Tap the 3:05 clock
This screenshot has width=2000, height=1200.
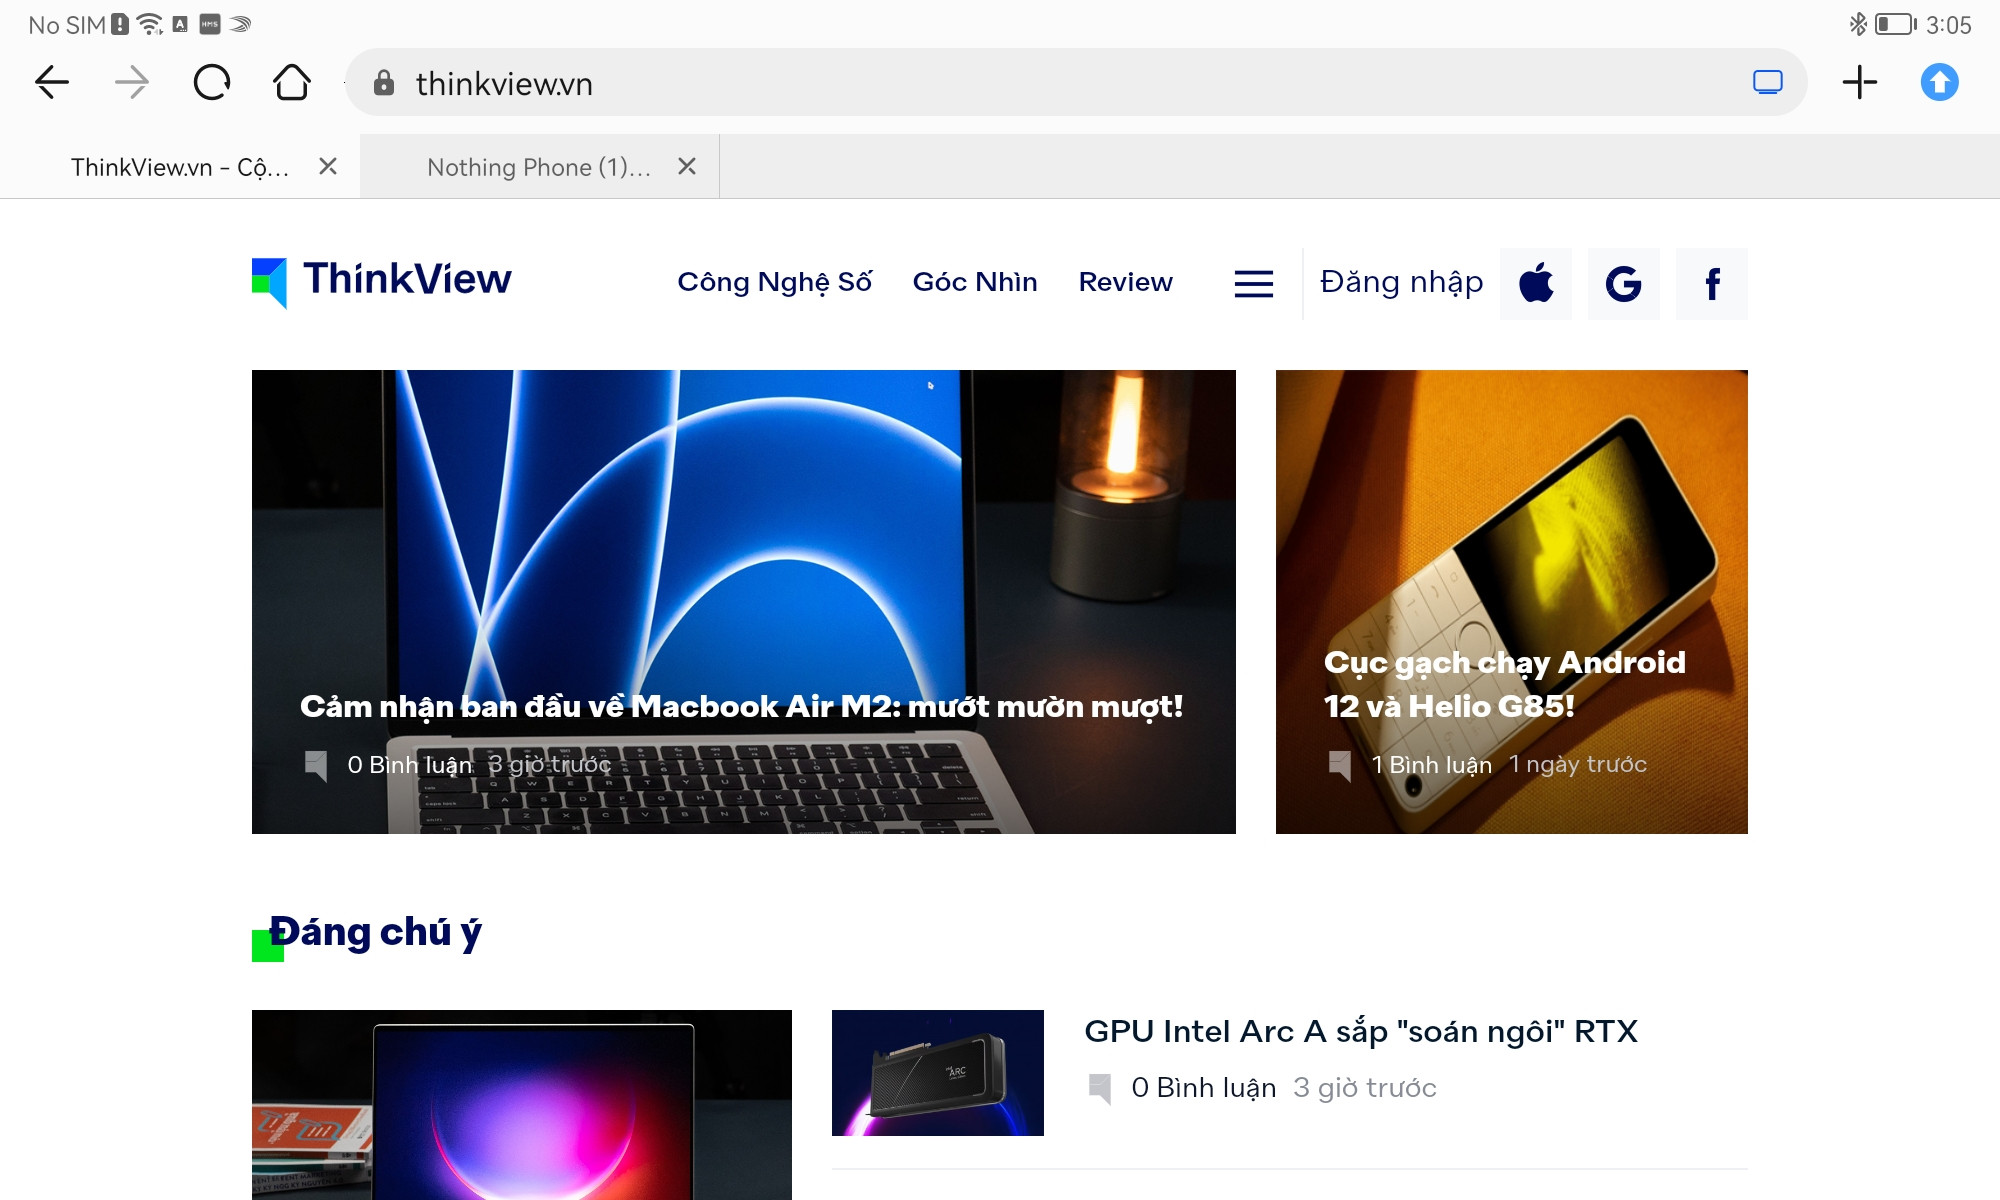click(x=1949, y=25)
